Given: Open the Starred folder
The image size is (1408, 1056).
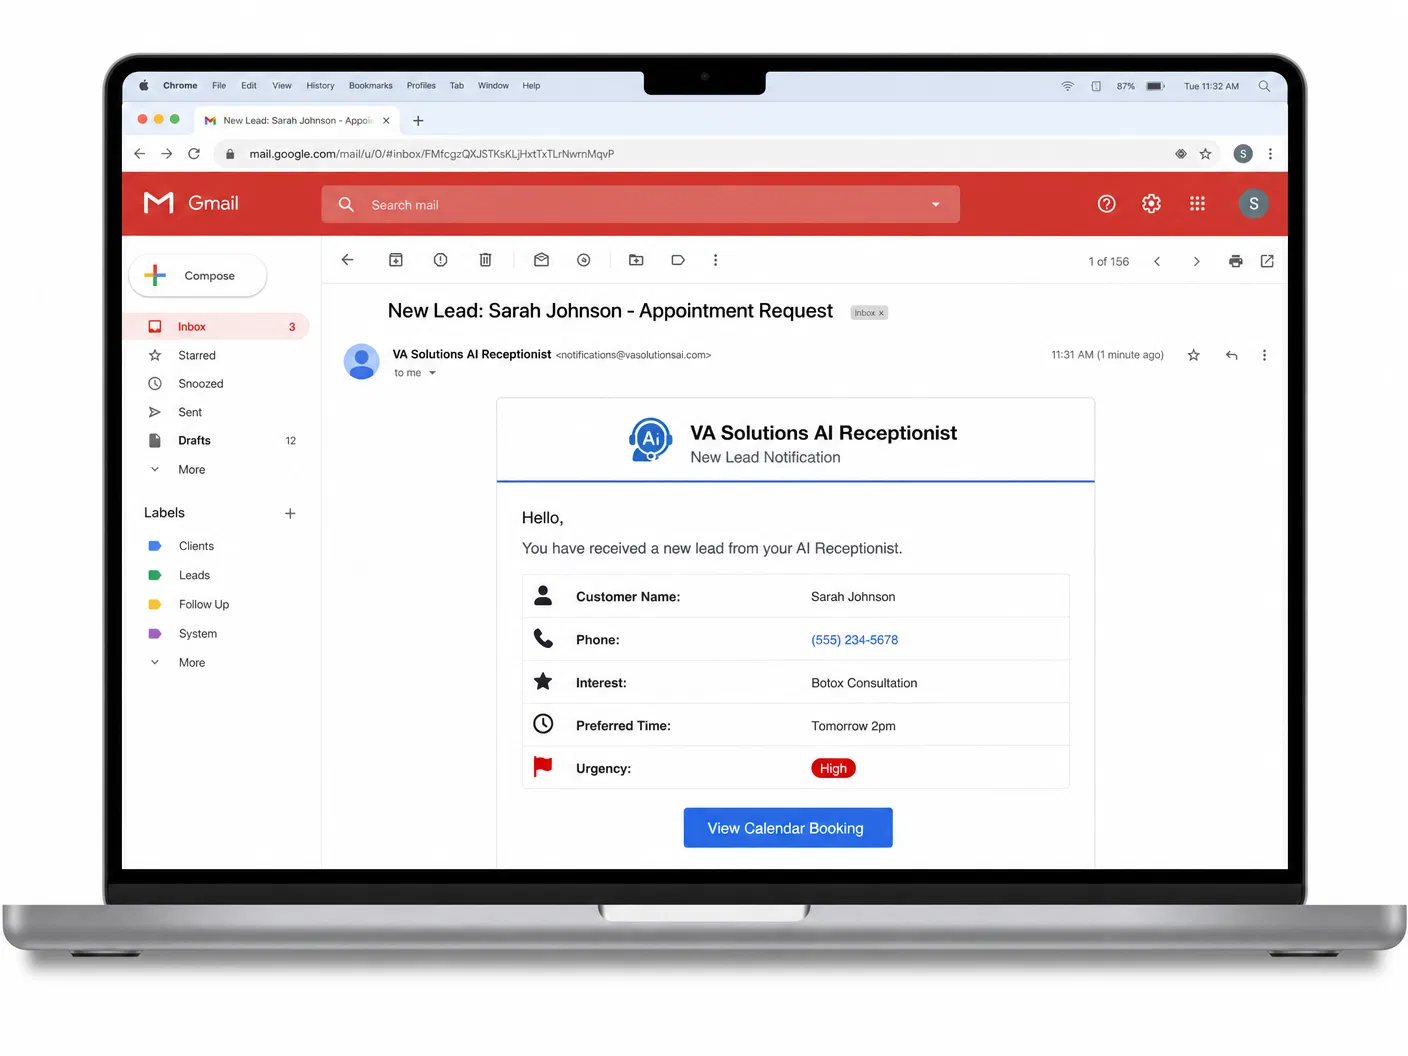Looking at the screenshot, I should pyautogui.click(x=197, y=355).
